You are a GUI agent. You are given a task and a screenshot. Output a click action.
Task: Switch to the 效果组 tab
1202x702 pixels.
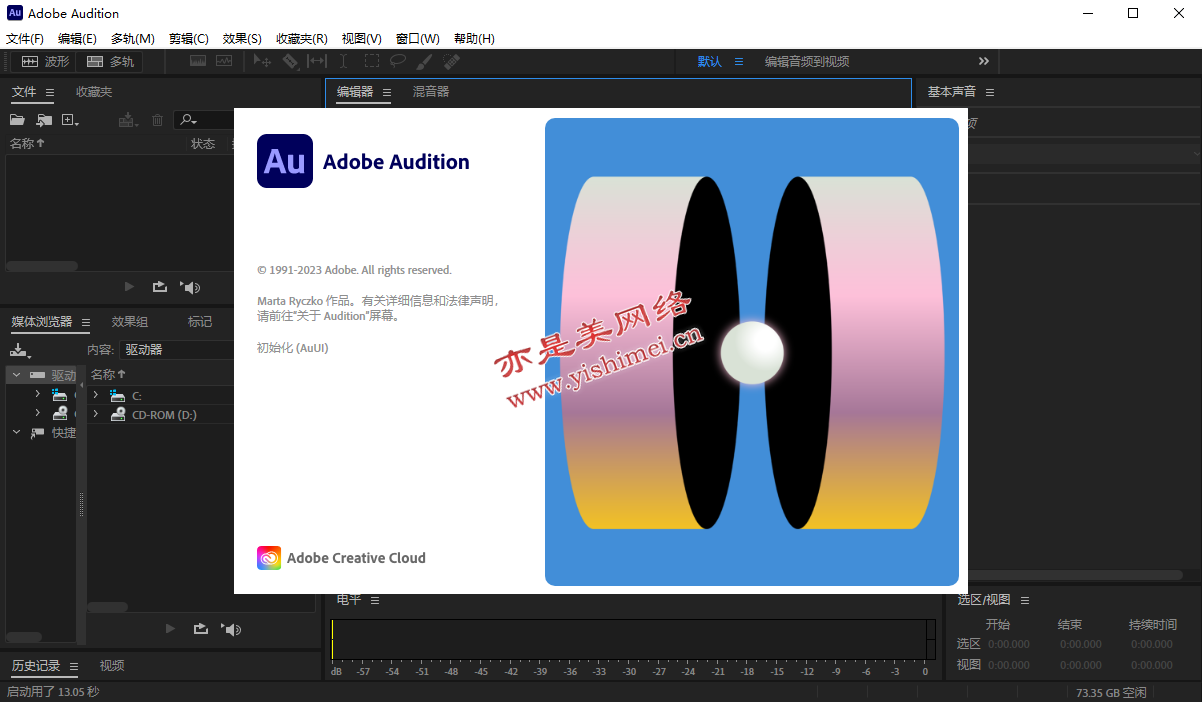point(130,322)
